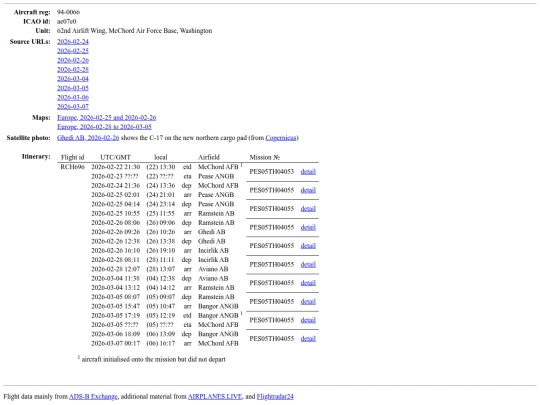Open the 2026-02-28 source URL
540x405 pixels.
click(x=73, y=70)
